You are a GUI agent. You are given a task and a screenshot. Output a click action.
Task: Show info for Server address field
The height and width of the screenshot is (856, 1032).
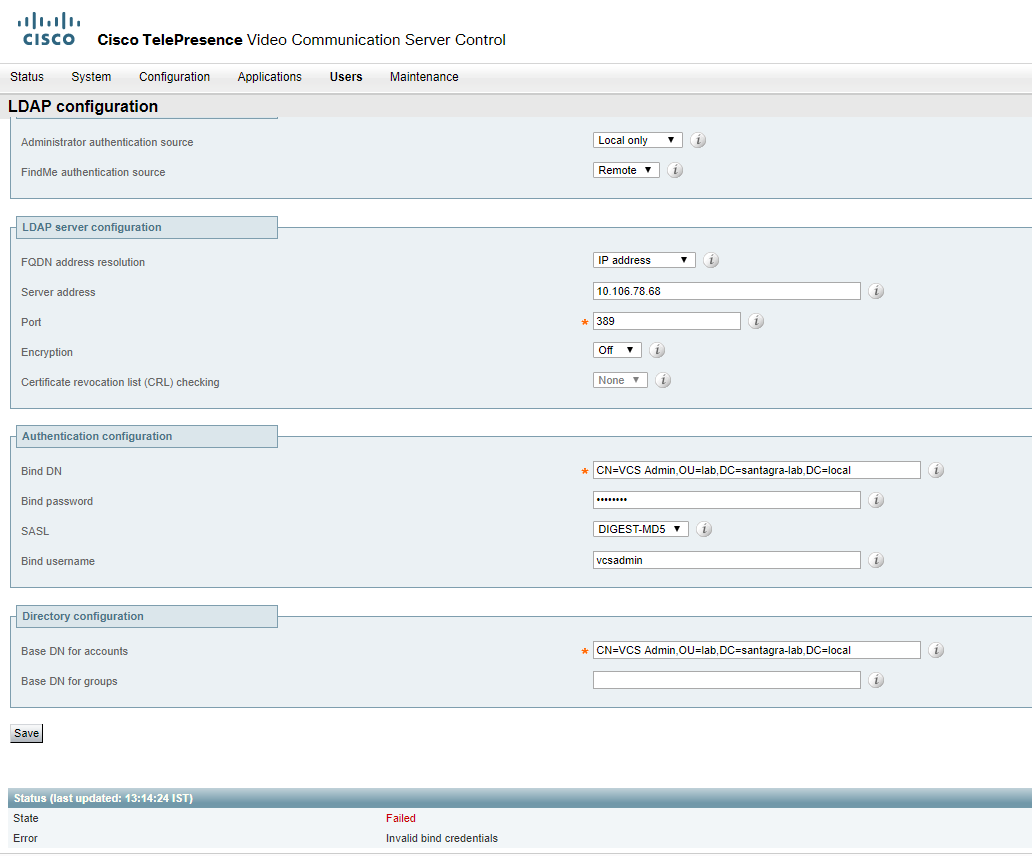876,291
